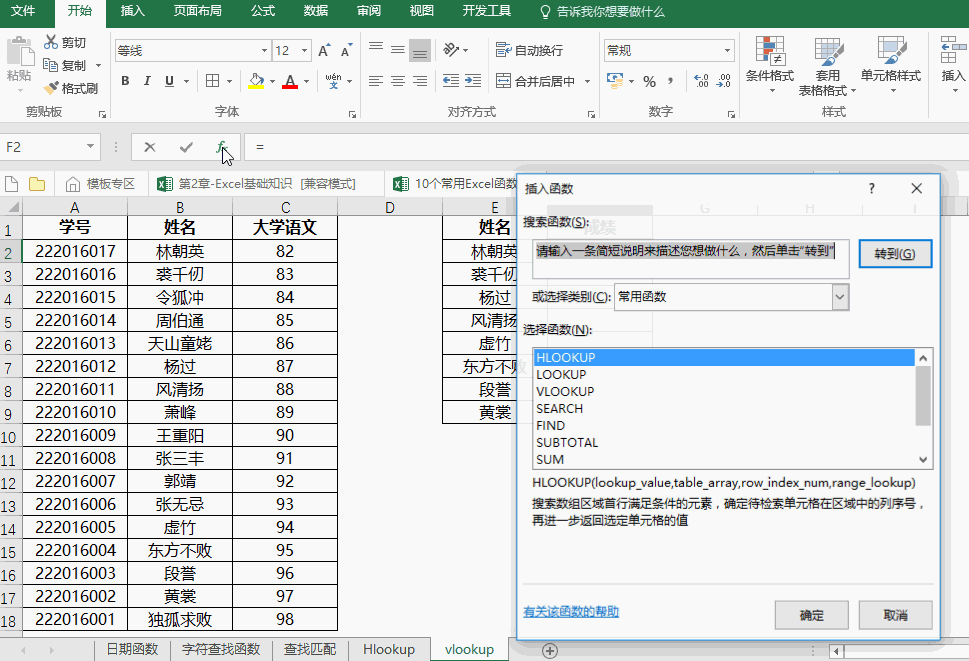This screenshot has height=661, width=969.
Task: Open the function category (常用函数) dropdown
Action: [x=840, y=296]
